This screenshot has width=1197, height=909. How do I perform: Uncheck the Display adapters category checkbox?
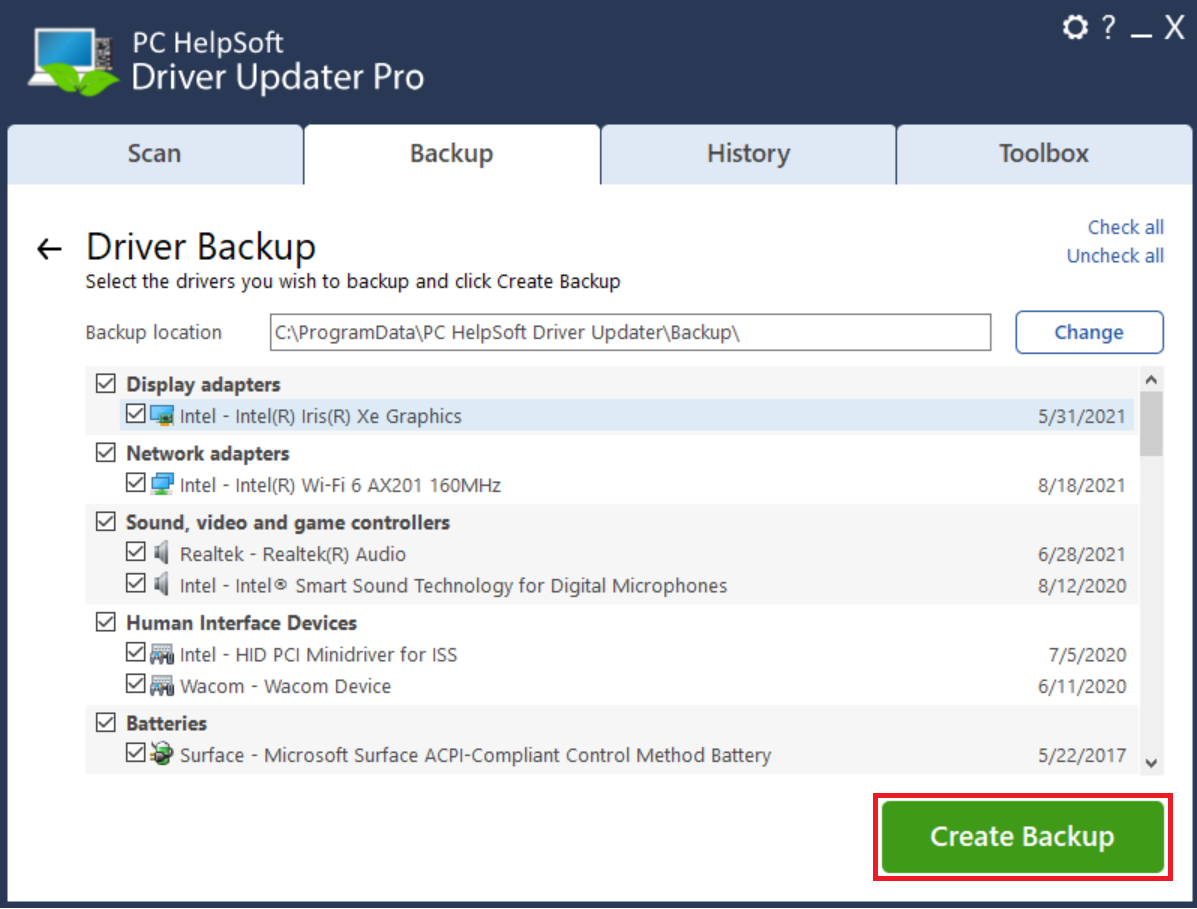click(106, 383)
